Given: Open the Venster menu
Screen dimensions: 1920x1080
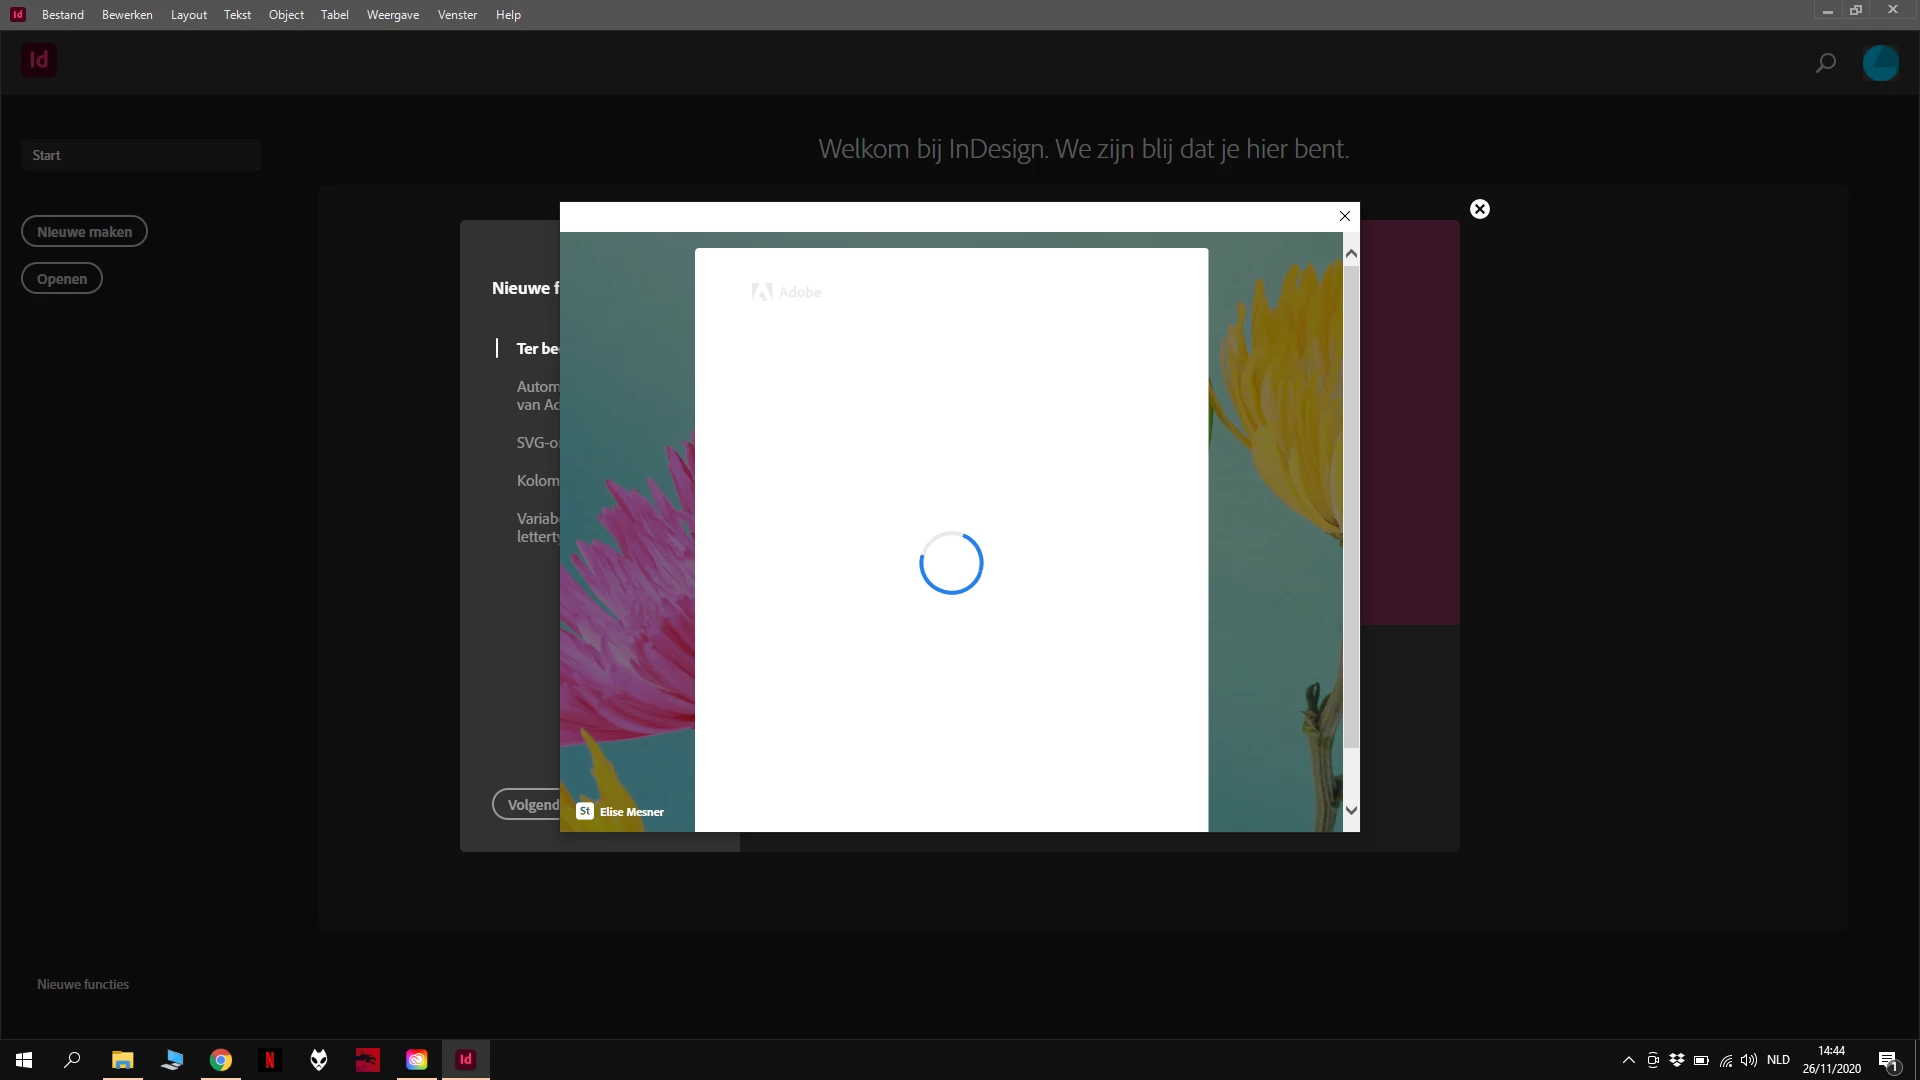Looking at the screenshot, I should point(457,15).
